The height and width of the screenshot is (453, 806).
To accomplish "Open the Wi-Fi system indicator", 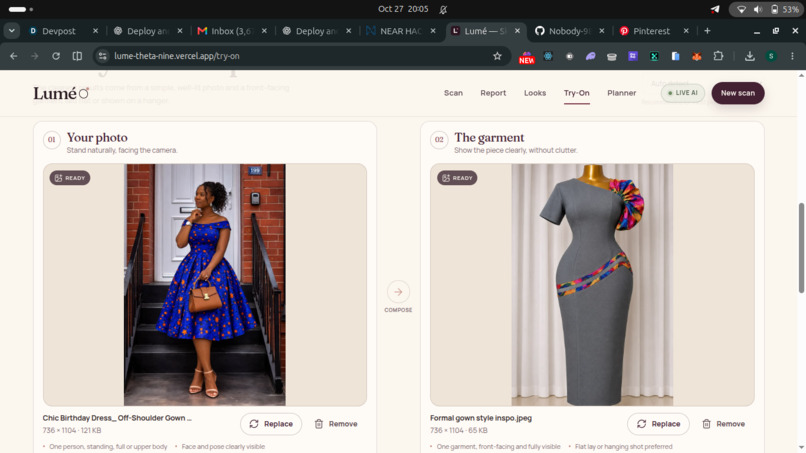I will coord(741,9).
